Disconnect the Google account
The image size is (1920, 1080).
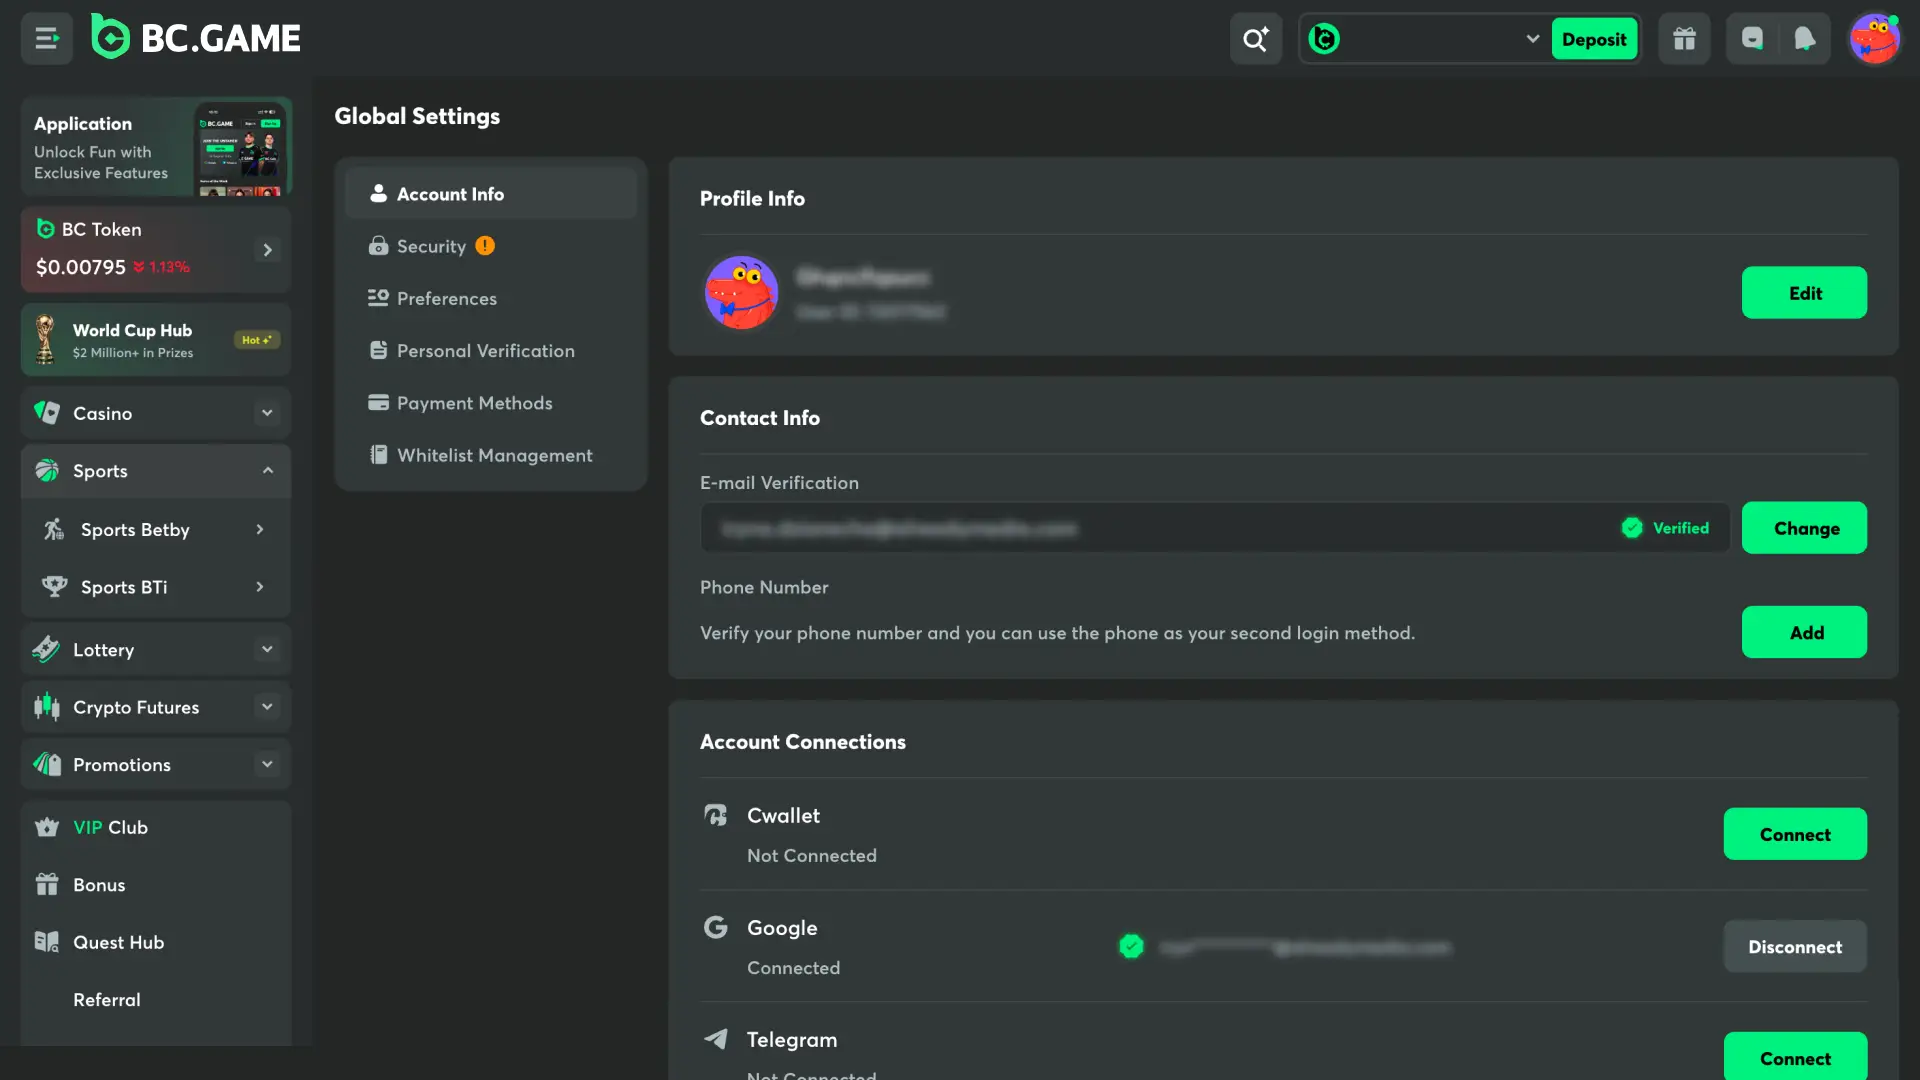(x=1795, y=947)
